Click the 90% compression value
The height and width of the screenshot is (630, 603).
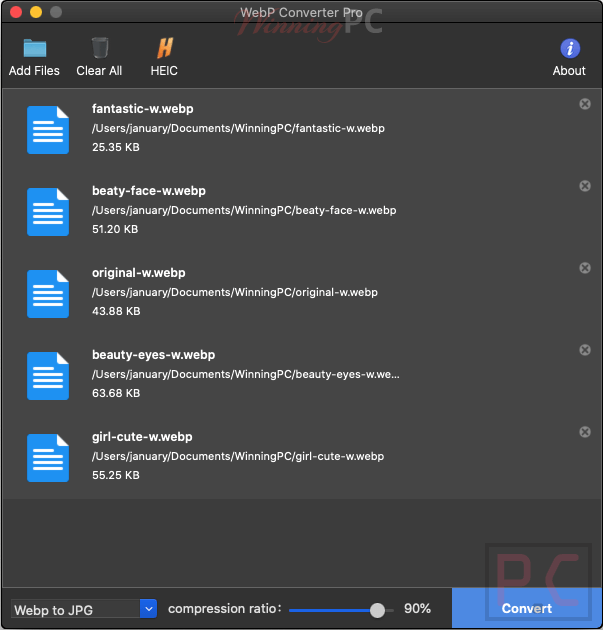(417, 608)
